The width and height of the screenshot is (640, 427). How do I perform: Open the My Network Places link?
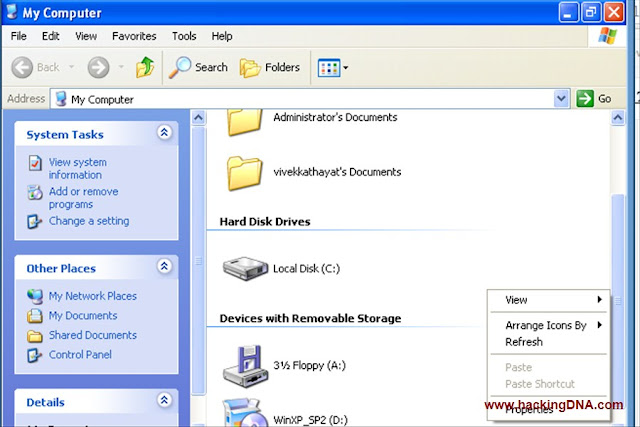[93, 296]
